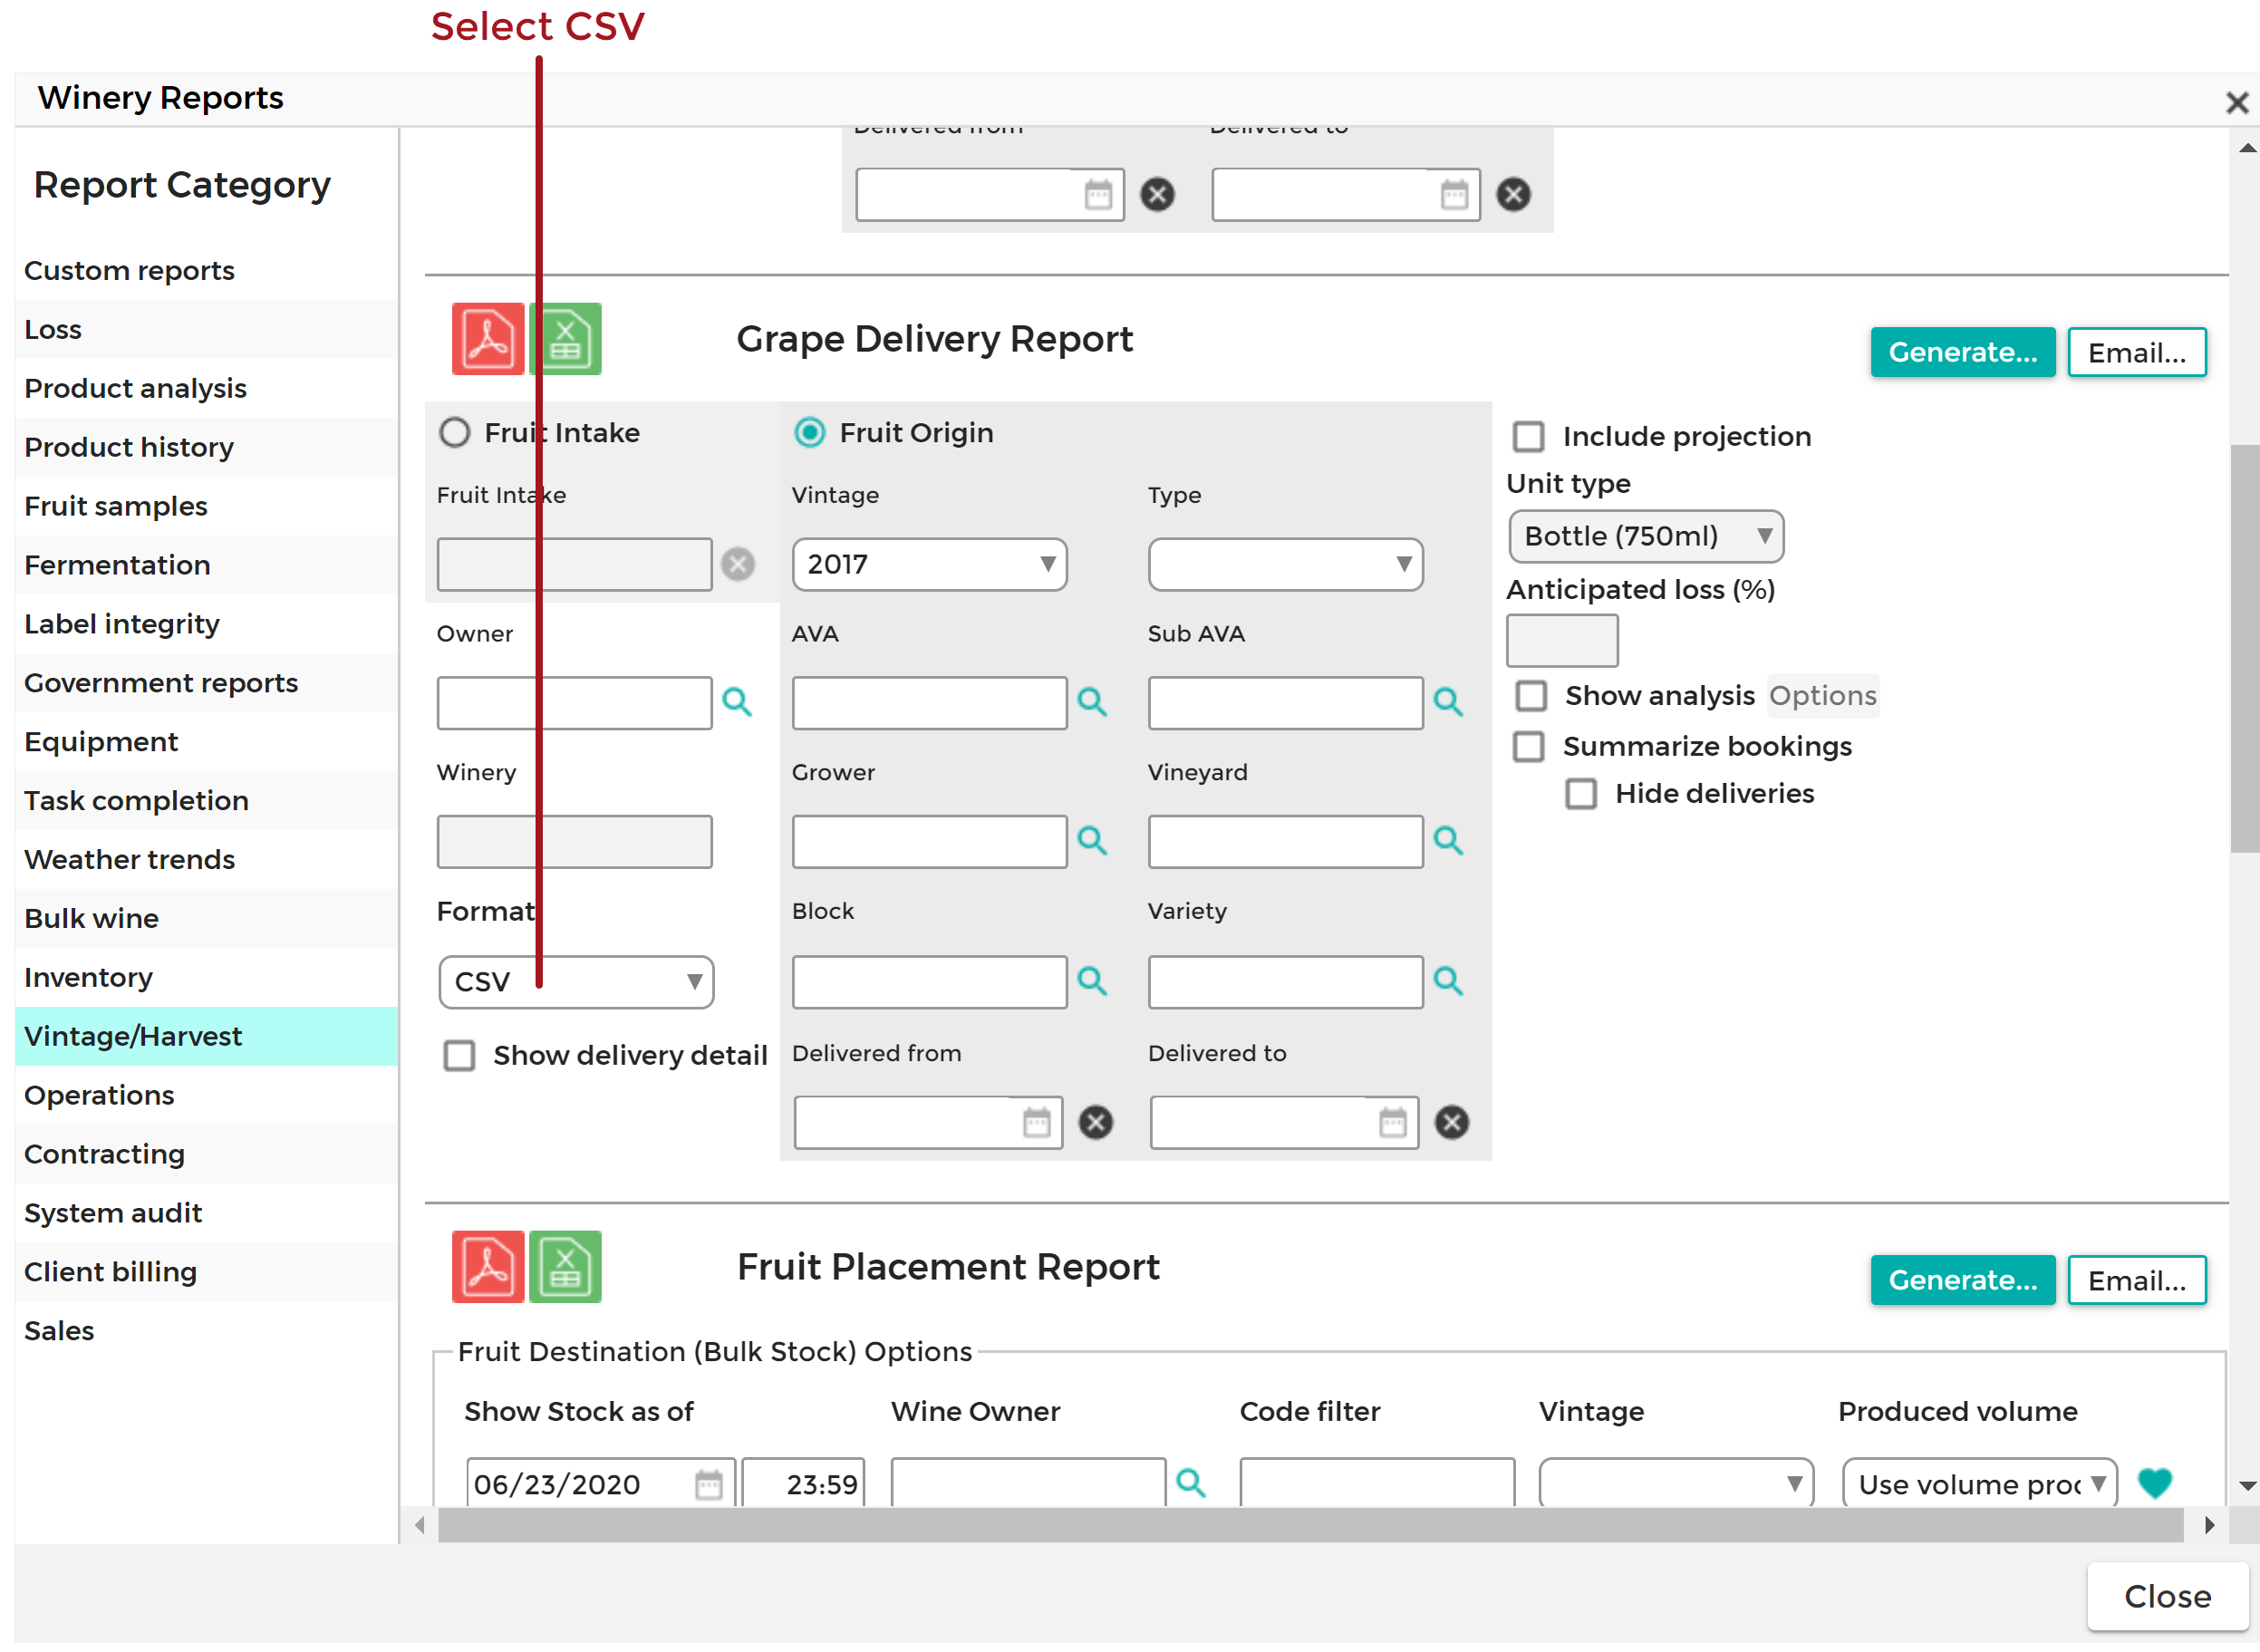
Task: Generate the Grape Delivery Report
Action: click(1963, 352)
